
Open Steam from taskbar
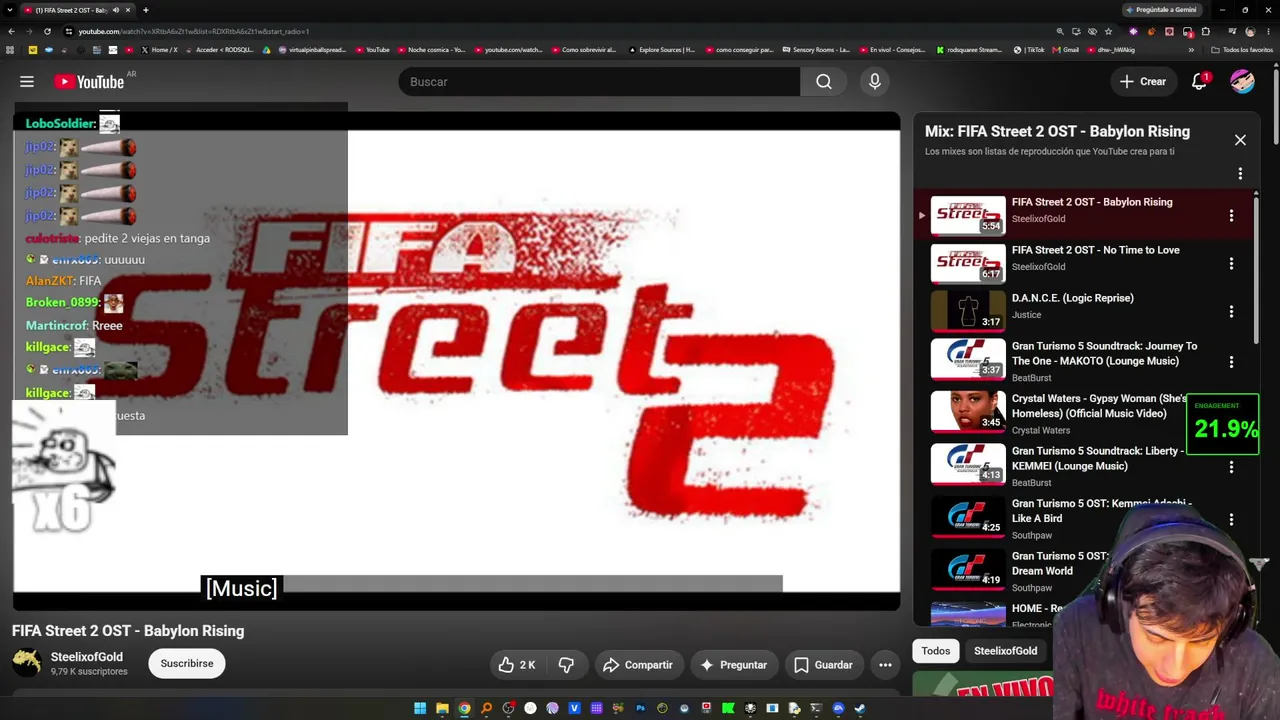(860, 709)
